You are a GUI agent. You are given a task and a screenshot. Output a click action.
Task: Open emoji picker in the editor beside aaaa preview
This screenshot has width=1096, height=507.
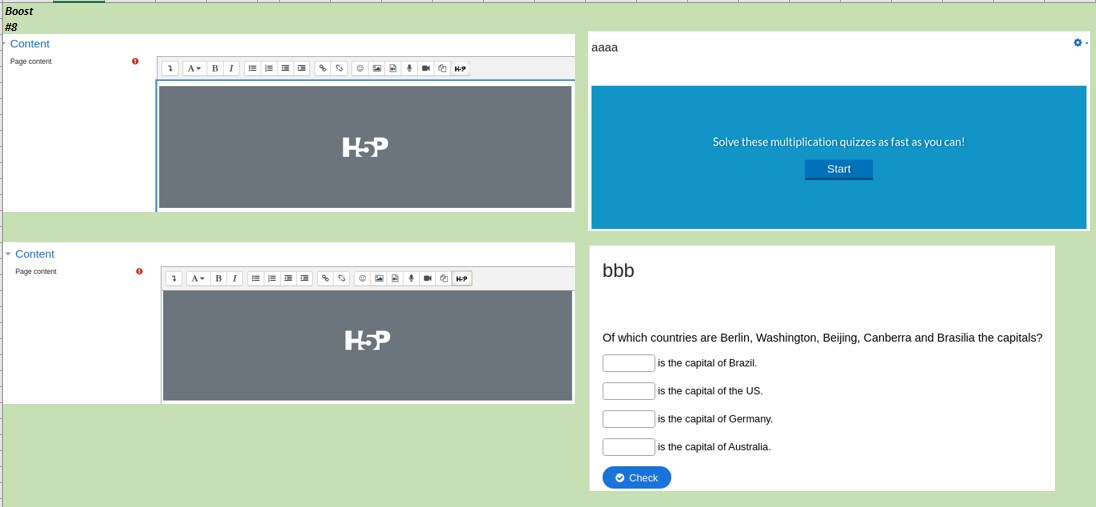[361, 69]
